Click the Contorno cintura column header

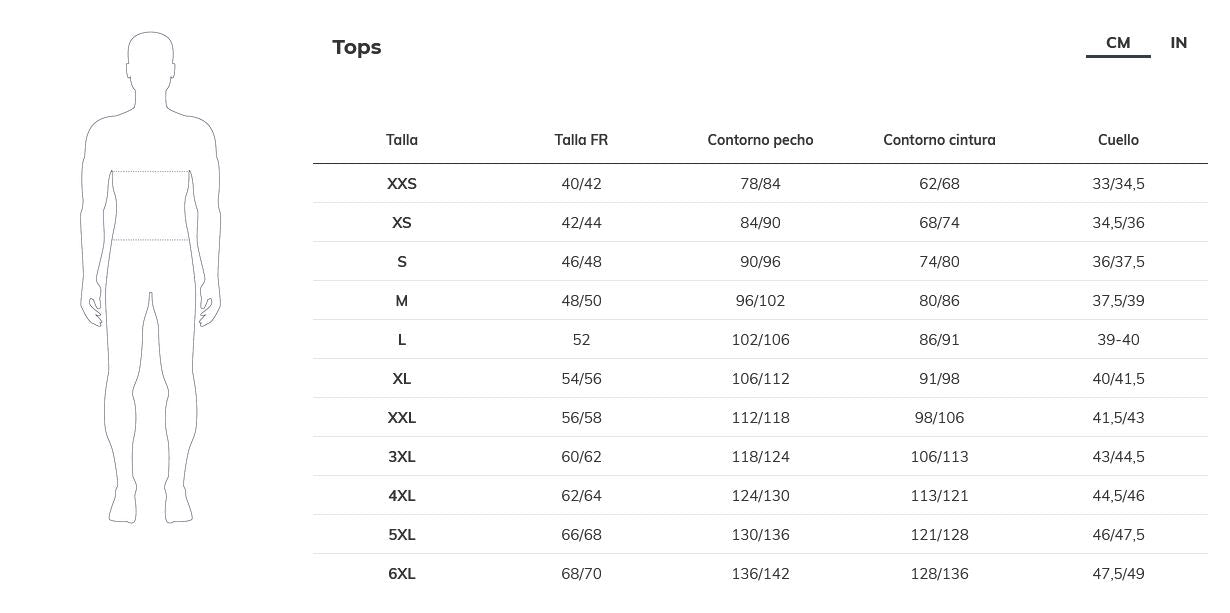coord(939,140)
